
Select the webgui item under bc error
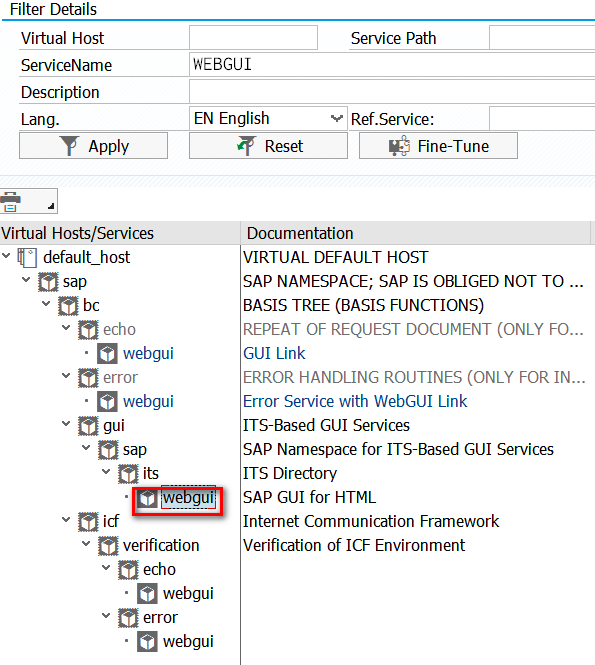click(x=148, y=402)
